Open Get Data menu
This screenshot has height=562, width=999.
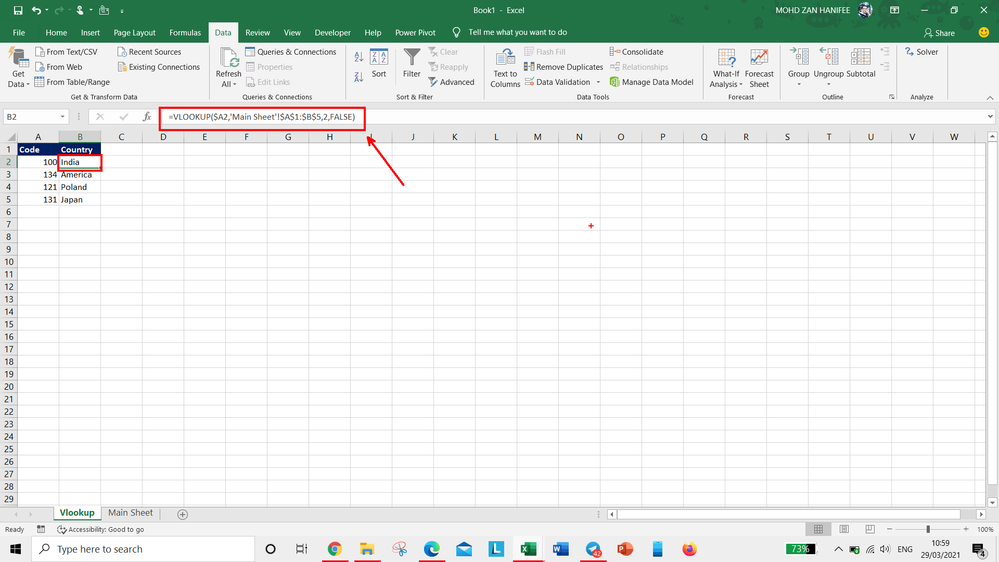pos(18,68)
